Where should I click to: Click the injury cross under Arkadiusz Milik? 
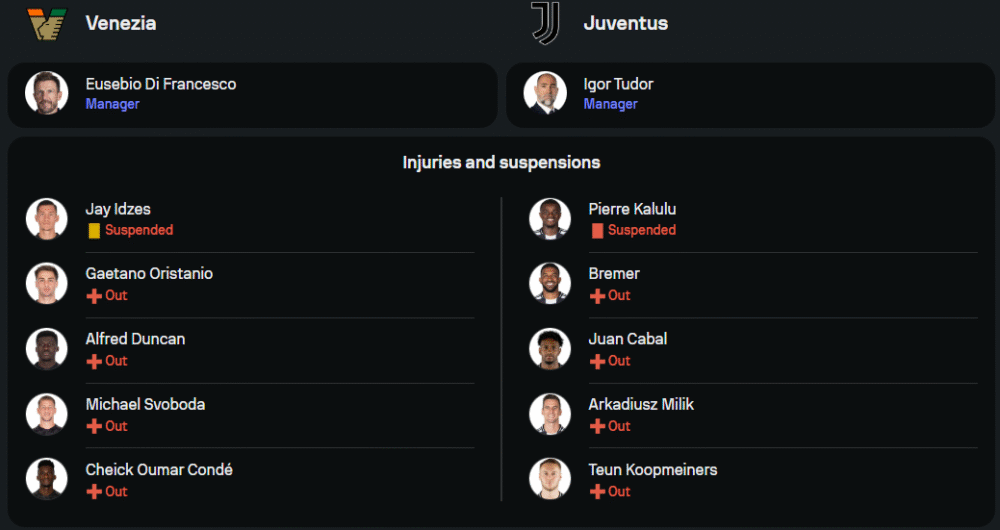597,426
